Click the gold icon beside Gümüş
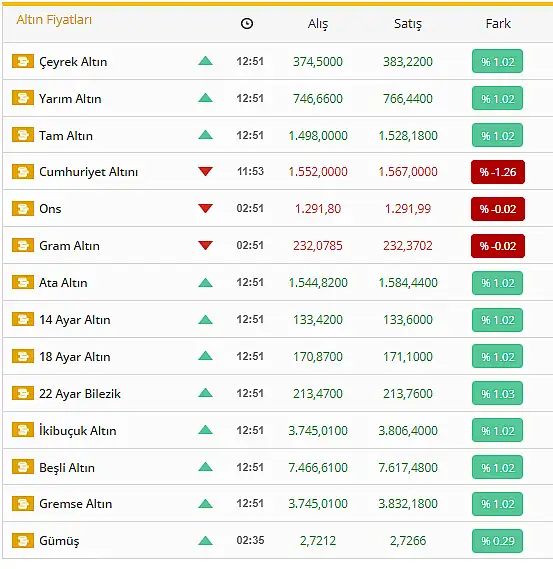Screen dimensions: 553x569 pos(23,540)
